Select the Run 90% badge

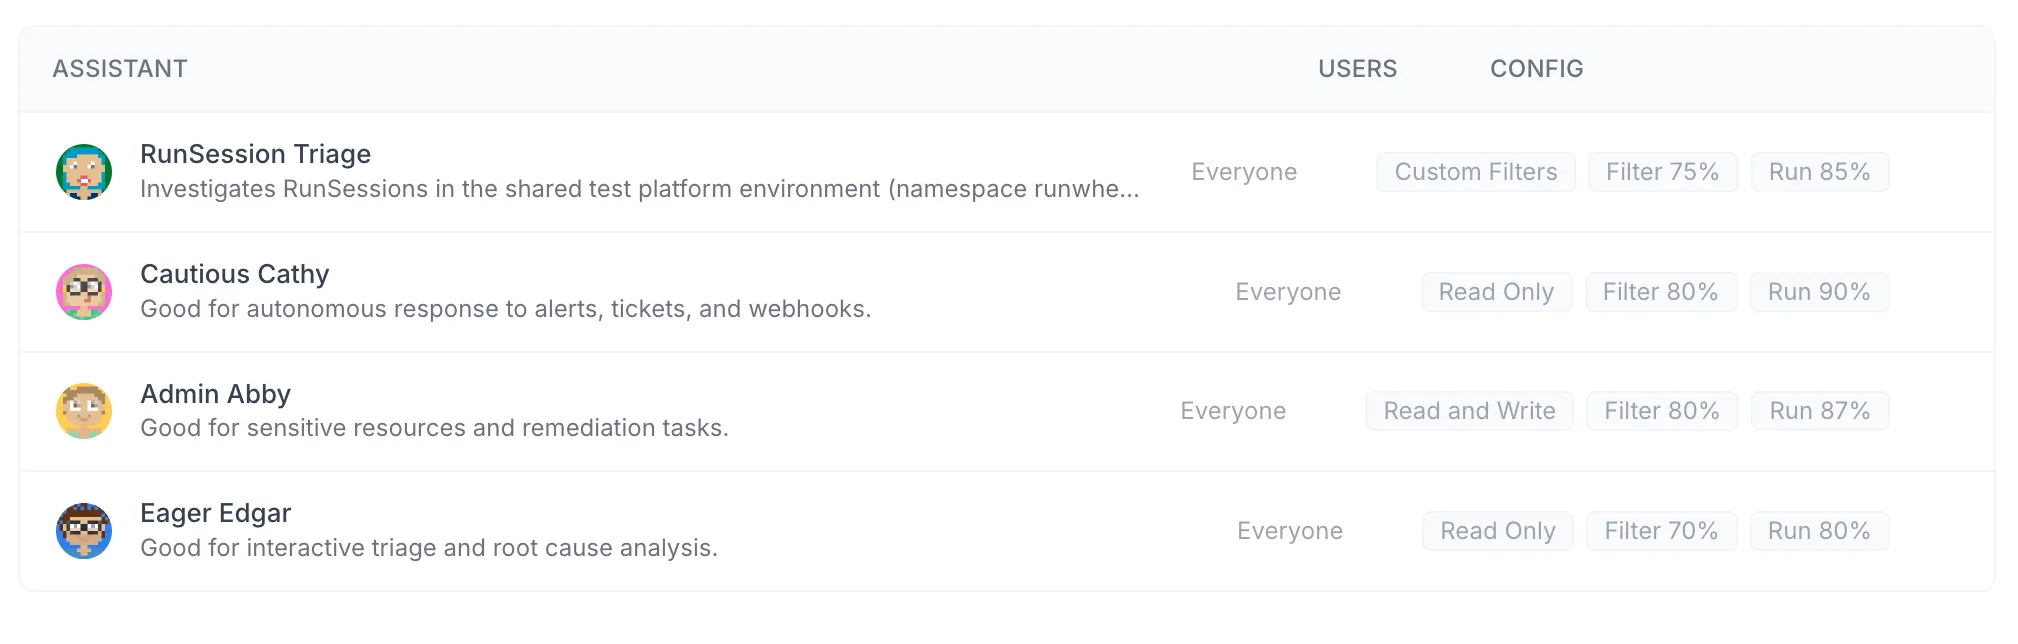click(x=1819, y=292)
